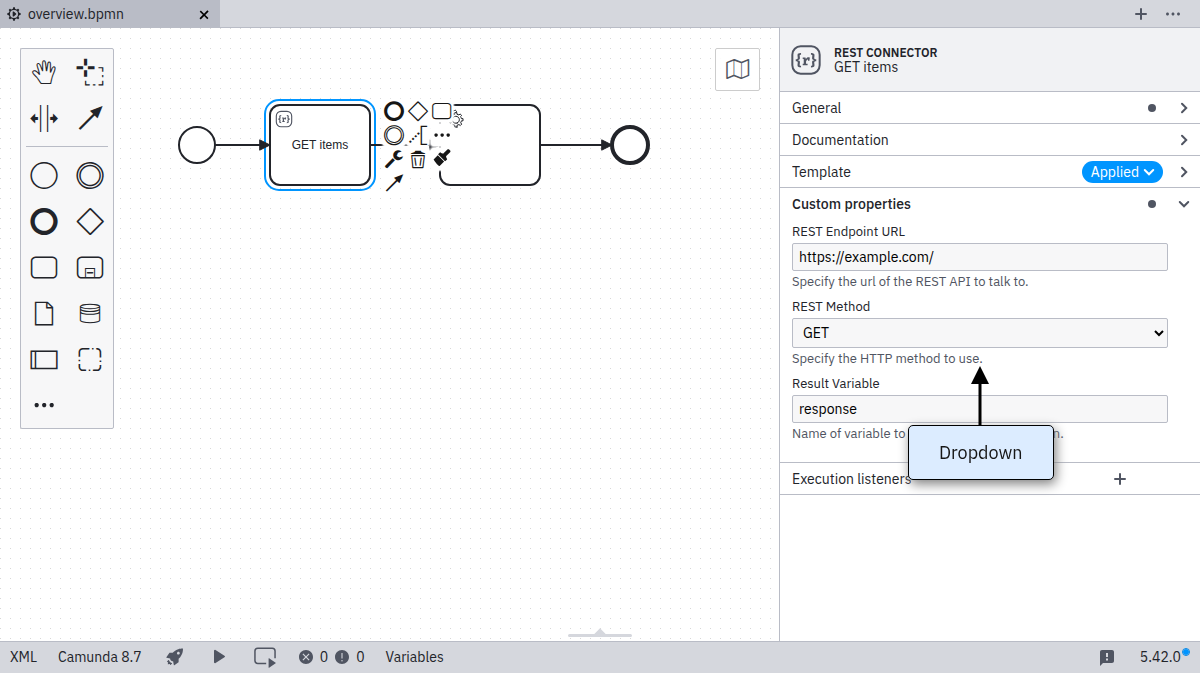Expand the General section
This screenshot has width=1200, height=673.
[x=988, y=108]
